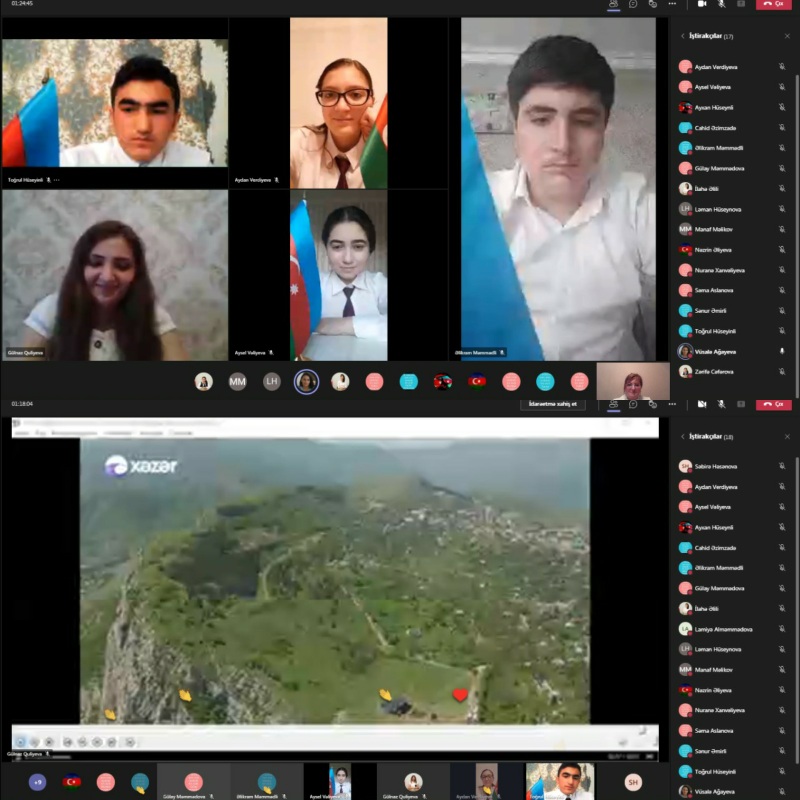Toggle microphone in lower meeting toolbar
This screenshot has width=800, height=800.
click(721, 404)
